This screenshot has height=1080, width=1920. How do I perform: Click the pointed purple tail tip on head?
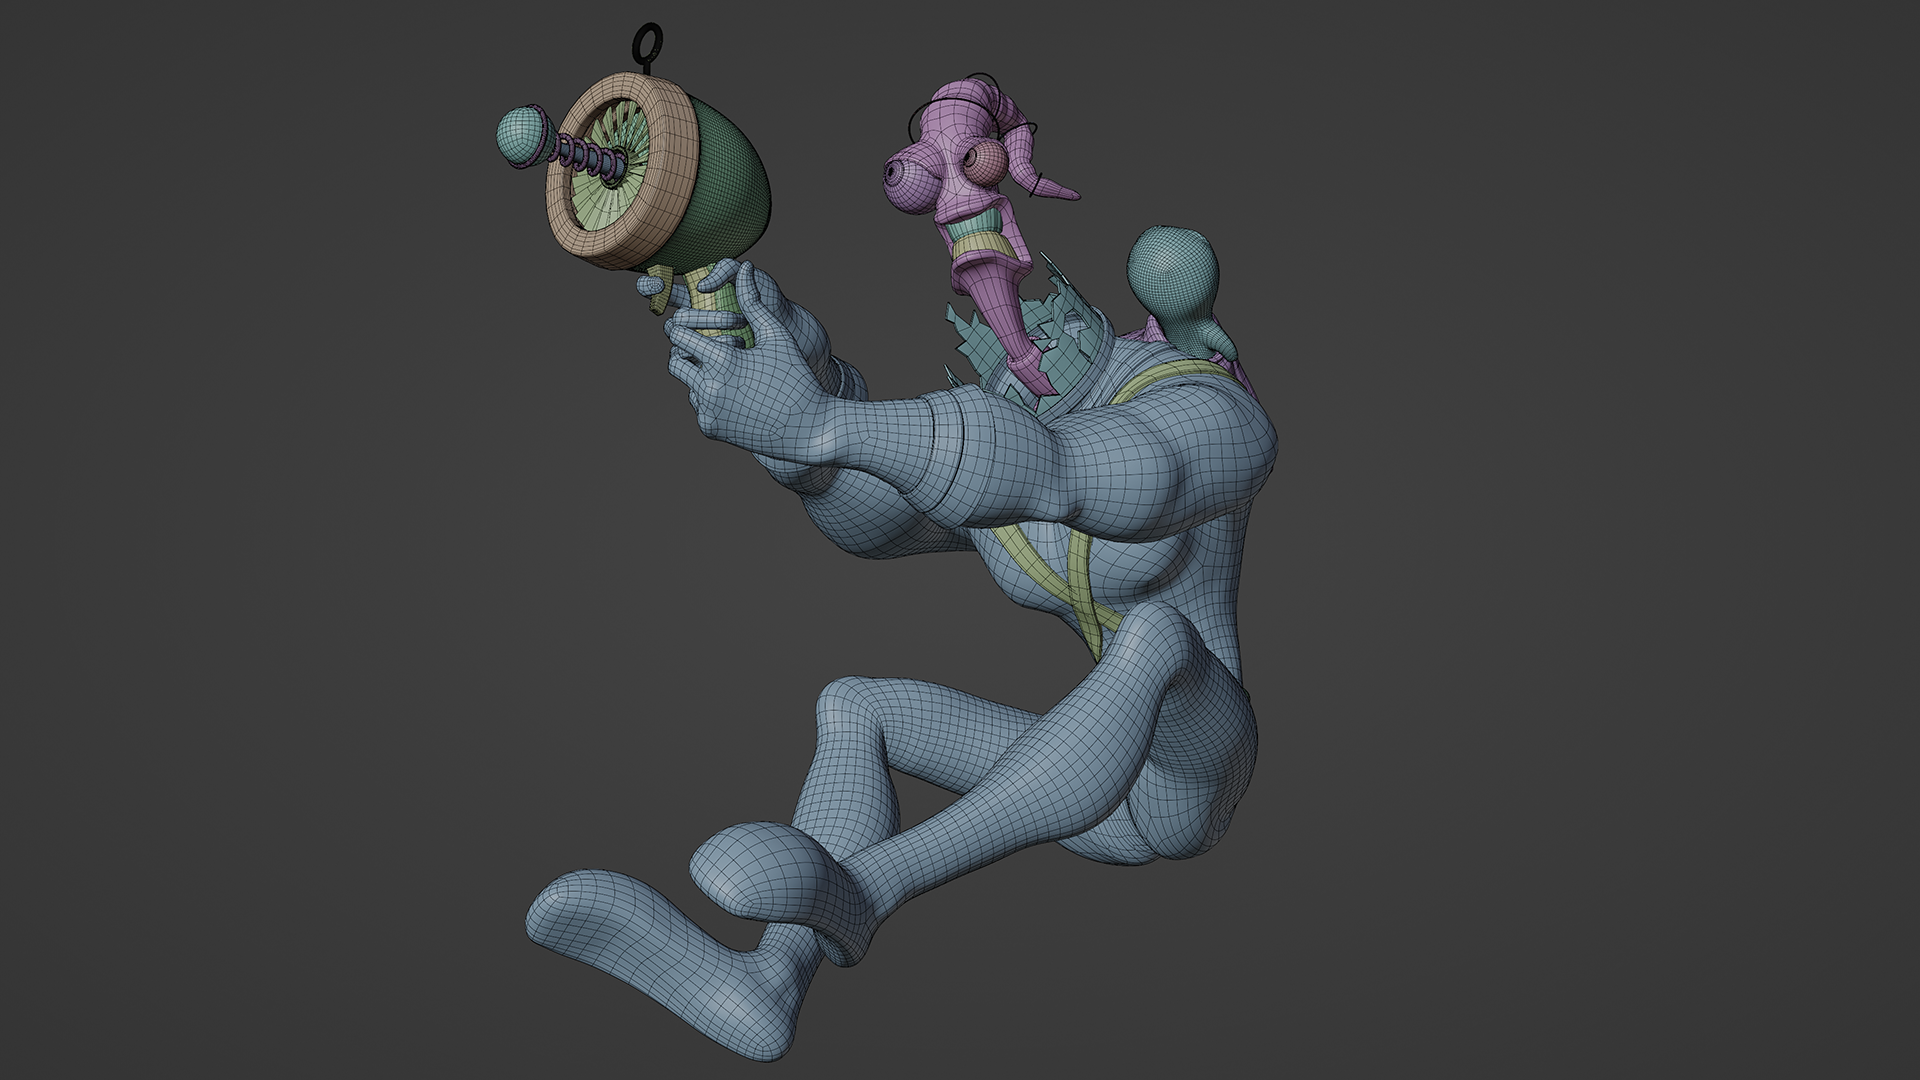1060,191
